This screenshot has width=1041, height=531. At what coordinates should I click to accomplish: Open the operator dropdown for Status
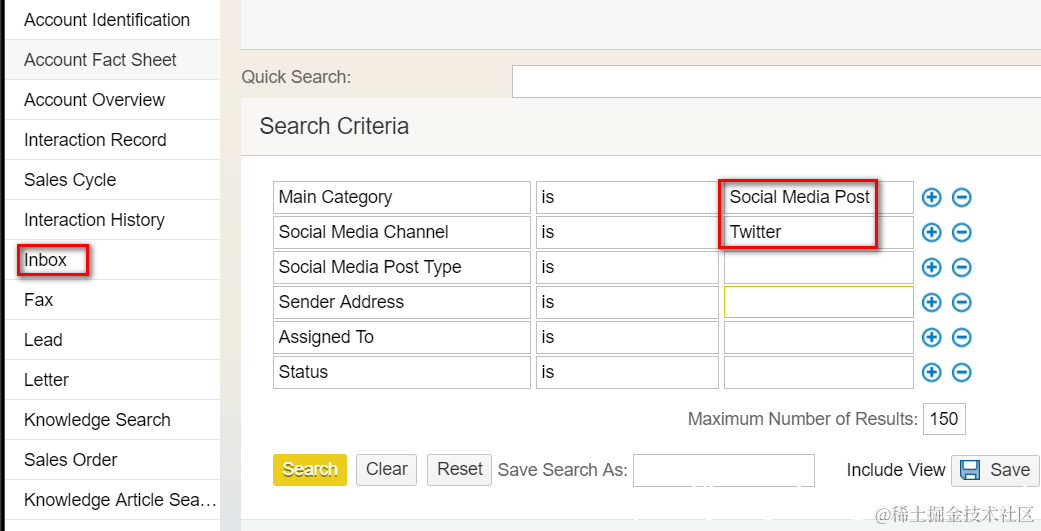click(x=627, y=372)
